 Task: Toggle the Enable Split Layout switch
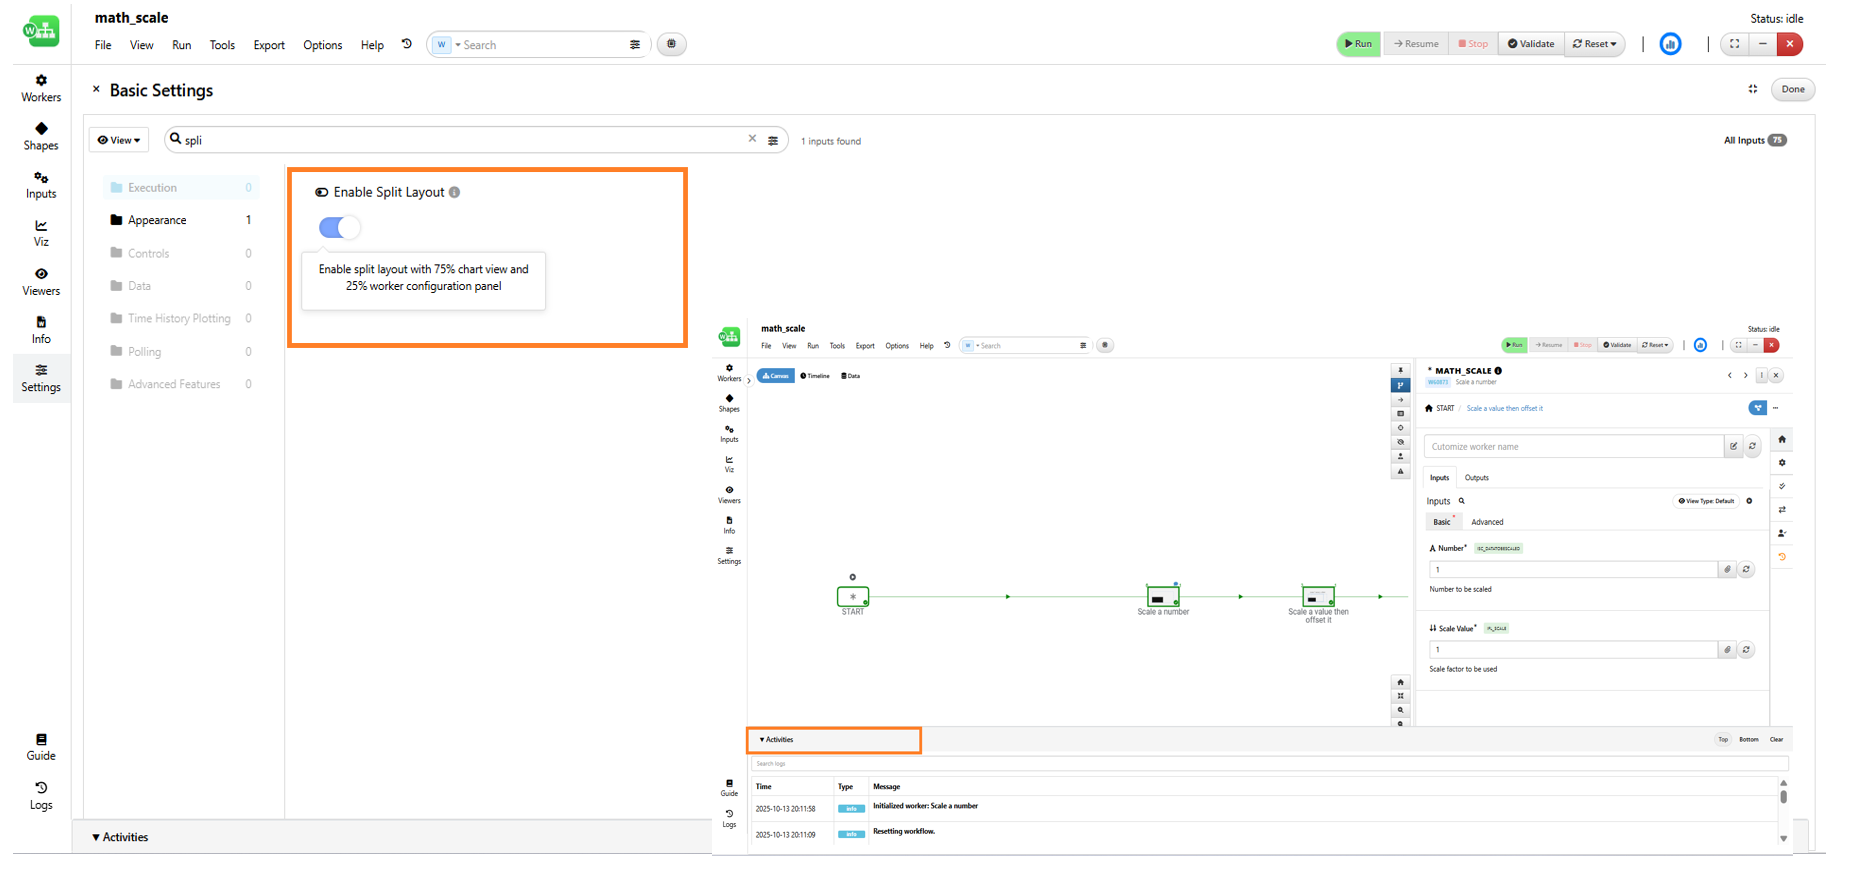point(339,228)
